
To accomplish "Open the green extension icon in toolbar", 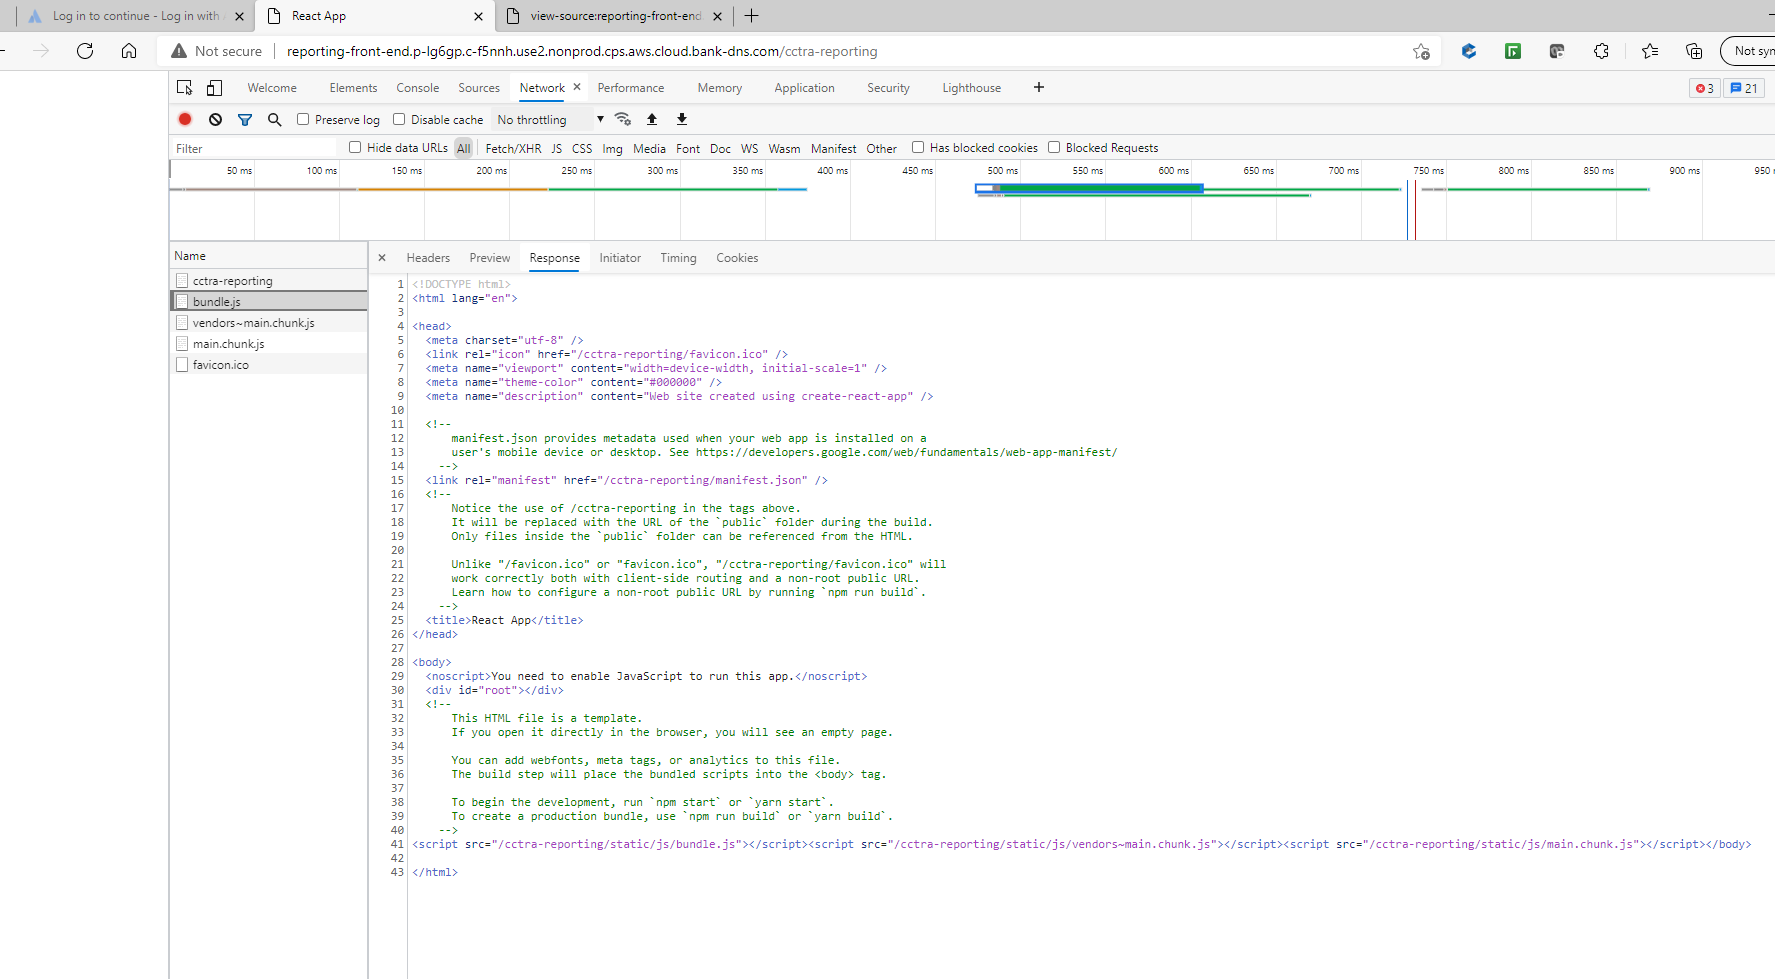I will (1513, 51).
